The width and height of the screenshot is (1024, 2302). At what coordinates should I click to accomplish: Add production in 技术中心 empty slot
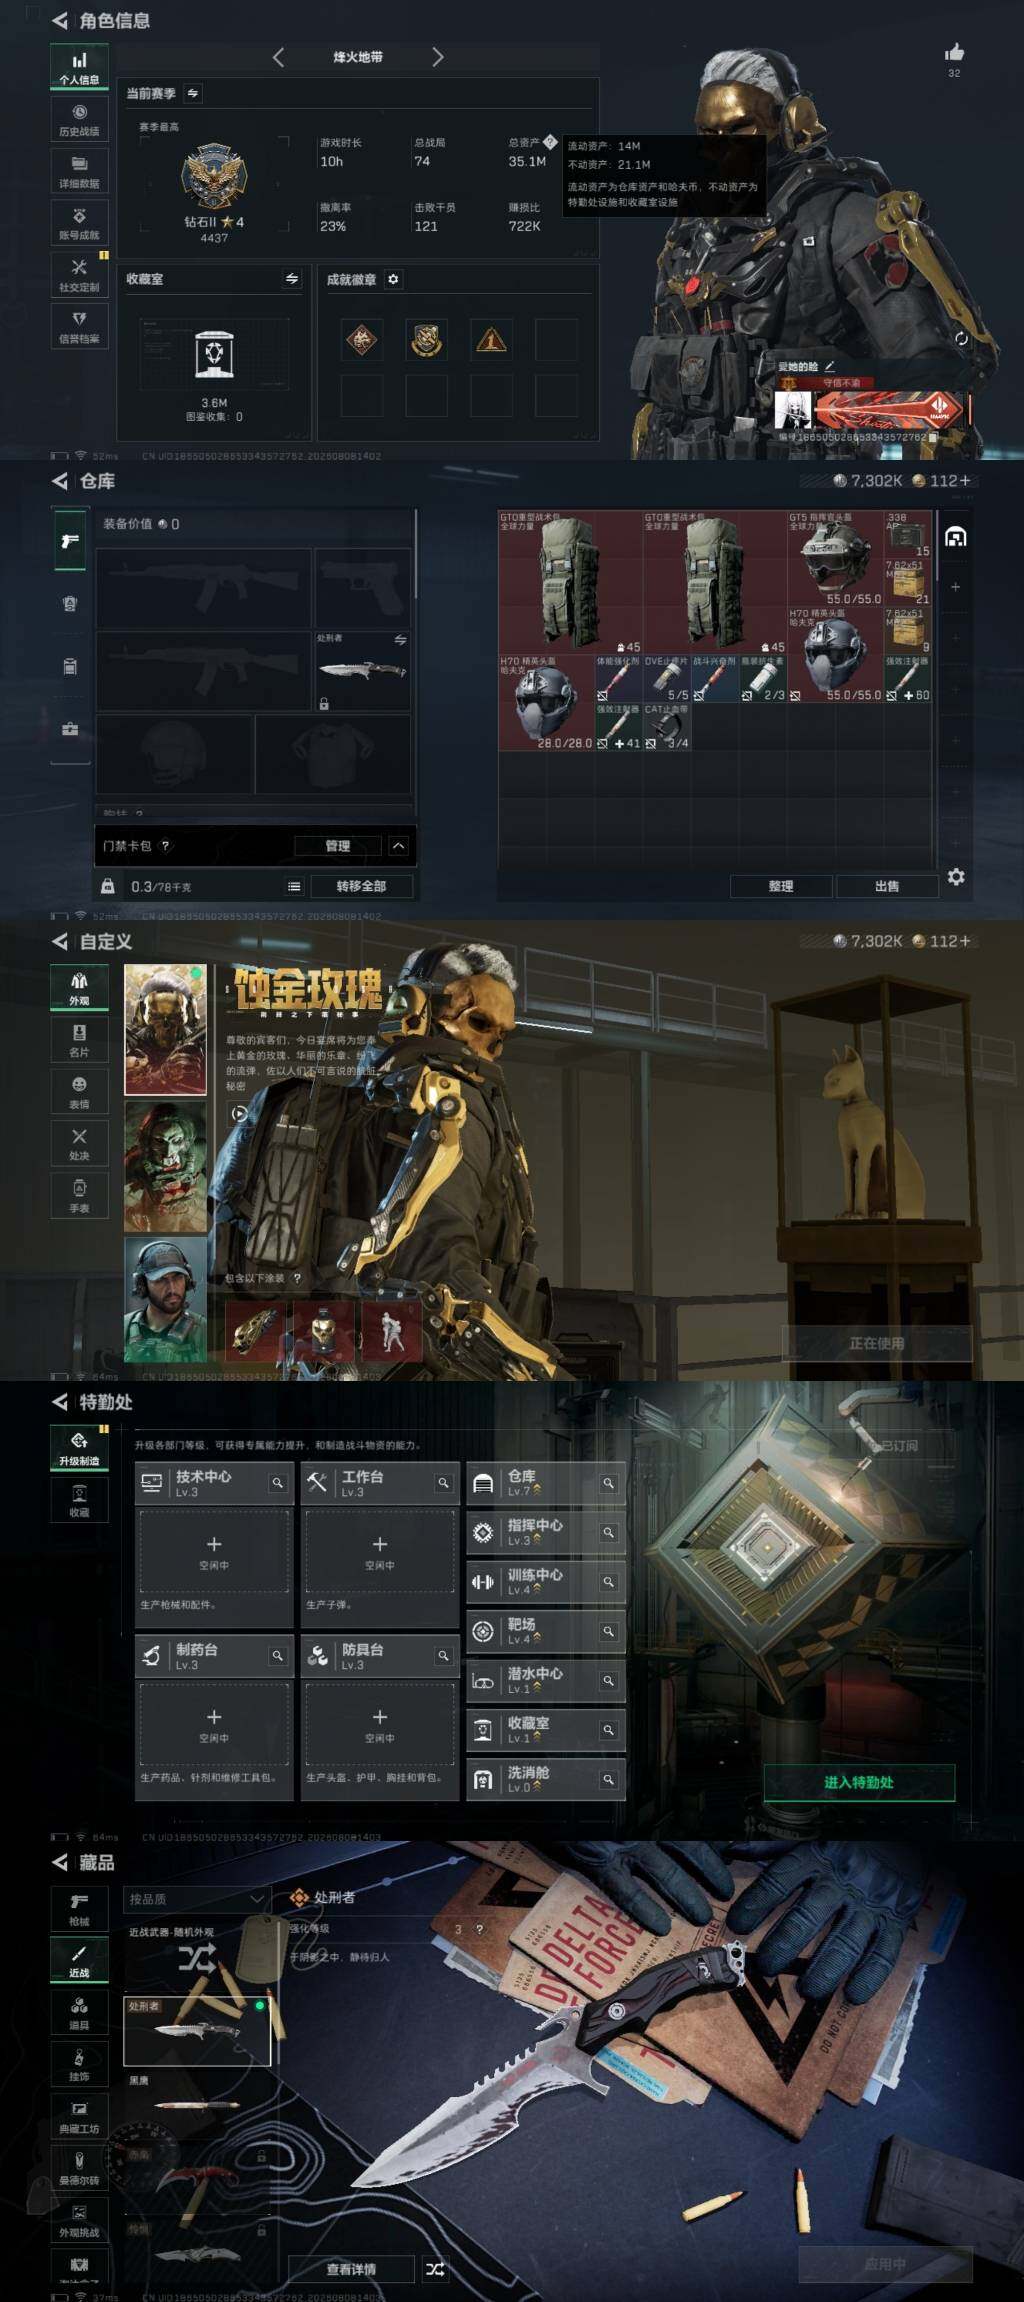tap(214, 1552)
